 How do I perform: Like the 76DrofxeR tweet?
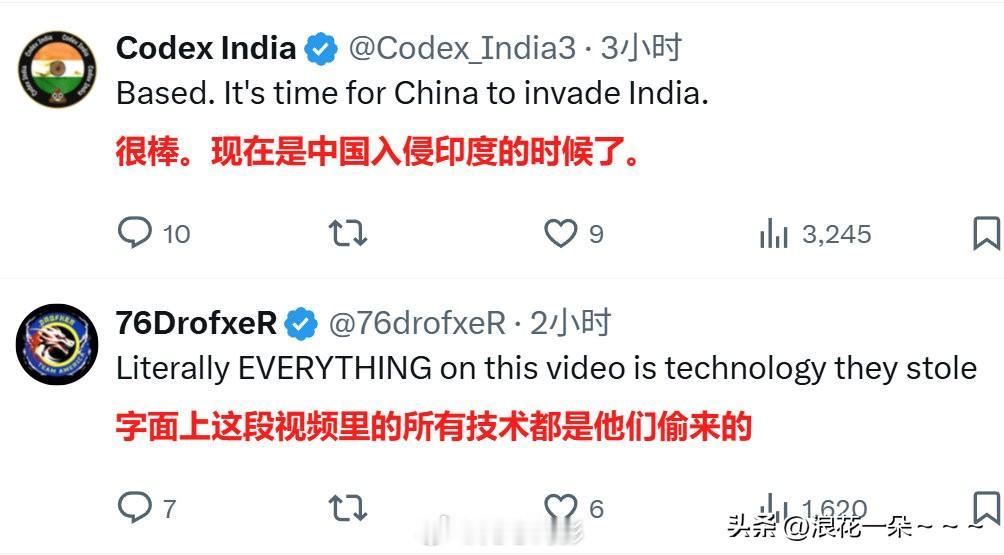click(x=574, y=508)
